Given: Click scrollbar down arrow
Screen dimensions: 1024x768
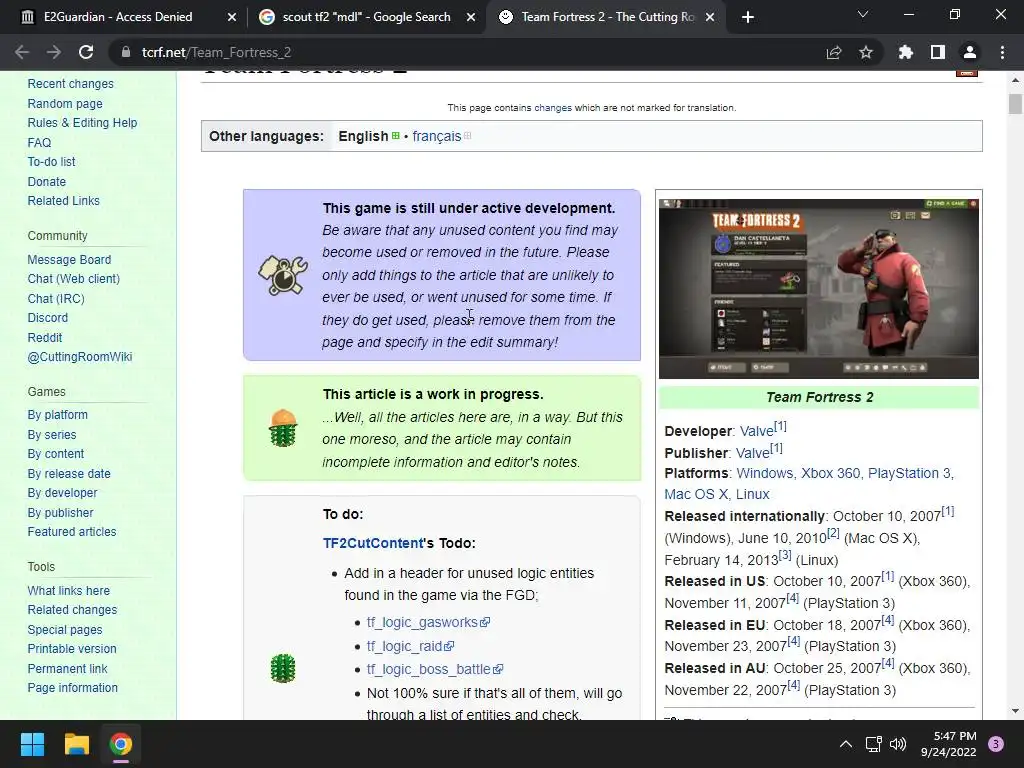Looking at the screenshot, I should (1015, 711).
